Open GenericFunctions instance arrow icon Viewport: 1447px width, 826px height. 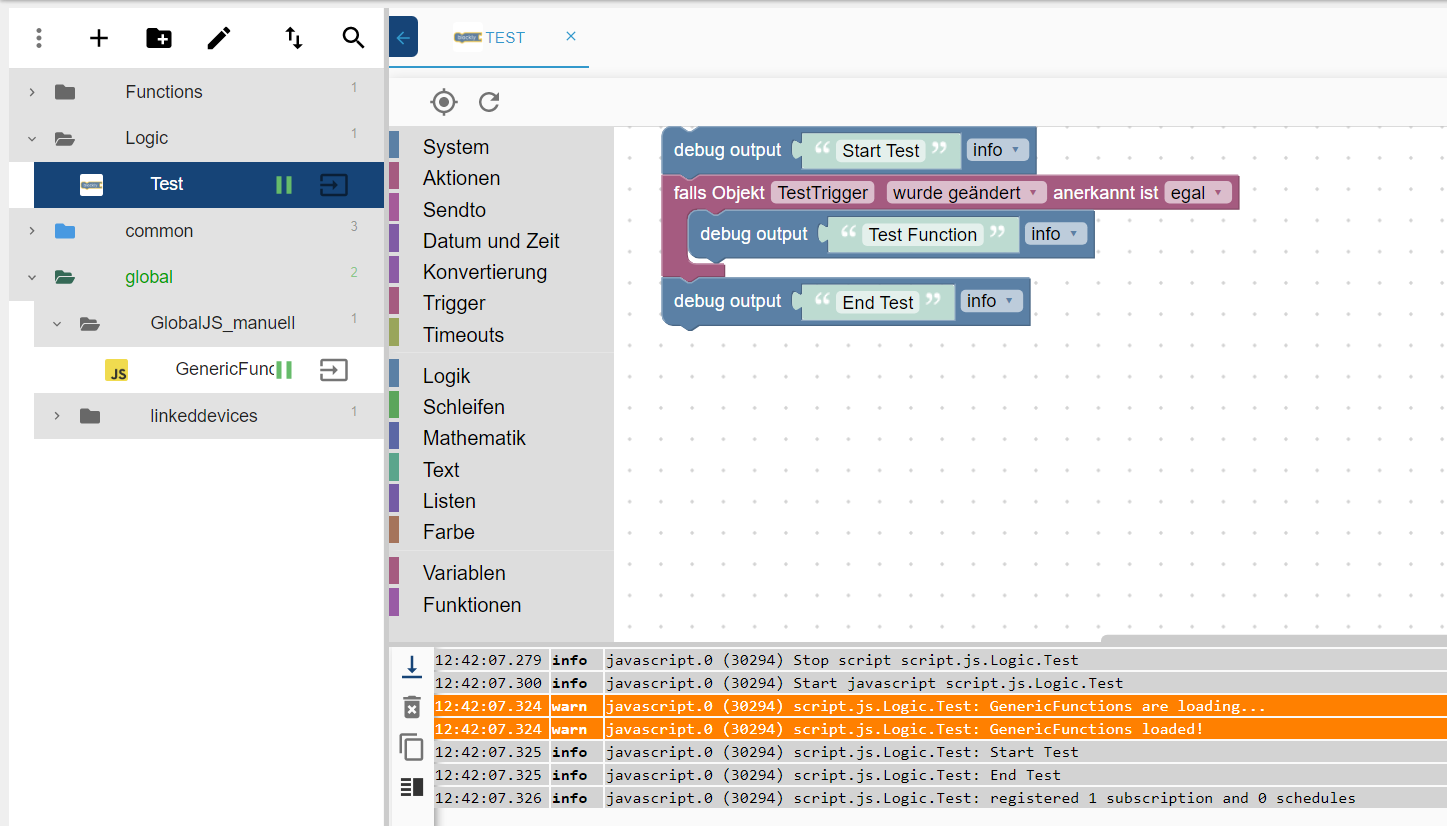334,370
